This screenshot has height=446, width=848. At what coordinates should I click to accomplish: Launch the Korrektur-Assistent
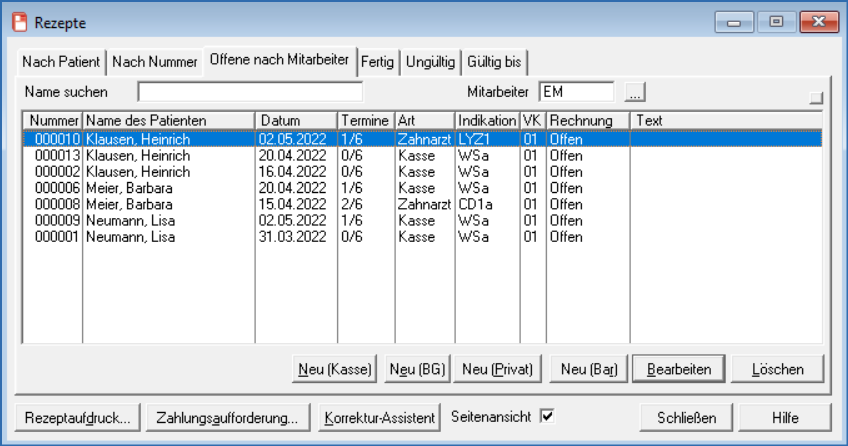(379, 418)
